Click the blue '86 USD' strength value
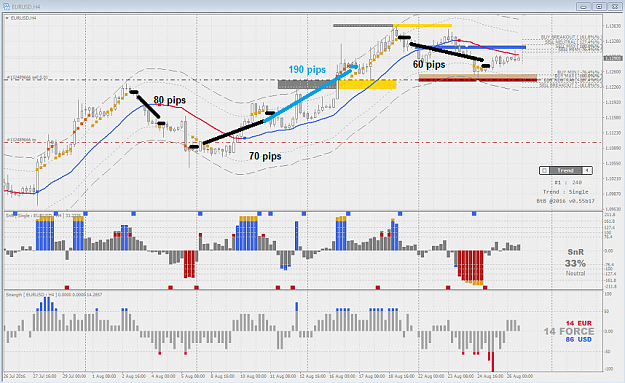The height and width of the screenshot is (383, 625). 579,340
